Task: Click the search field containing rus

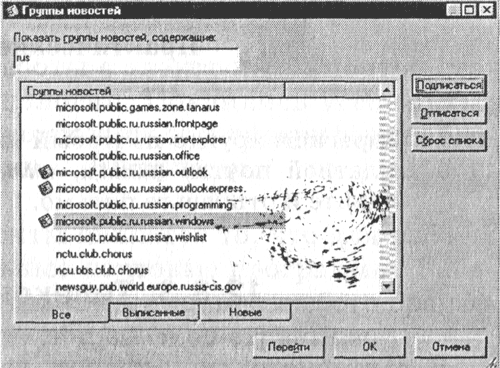Action: point(126,58)
